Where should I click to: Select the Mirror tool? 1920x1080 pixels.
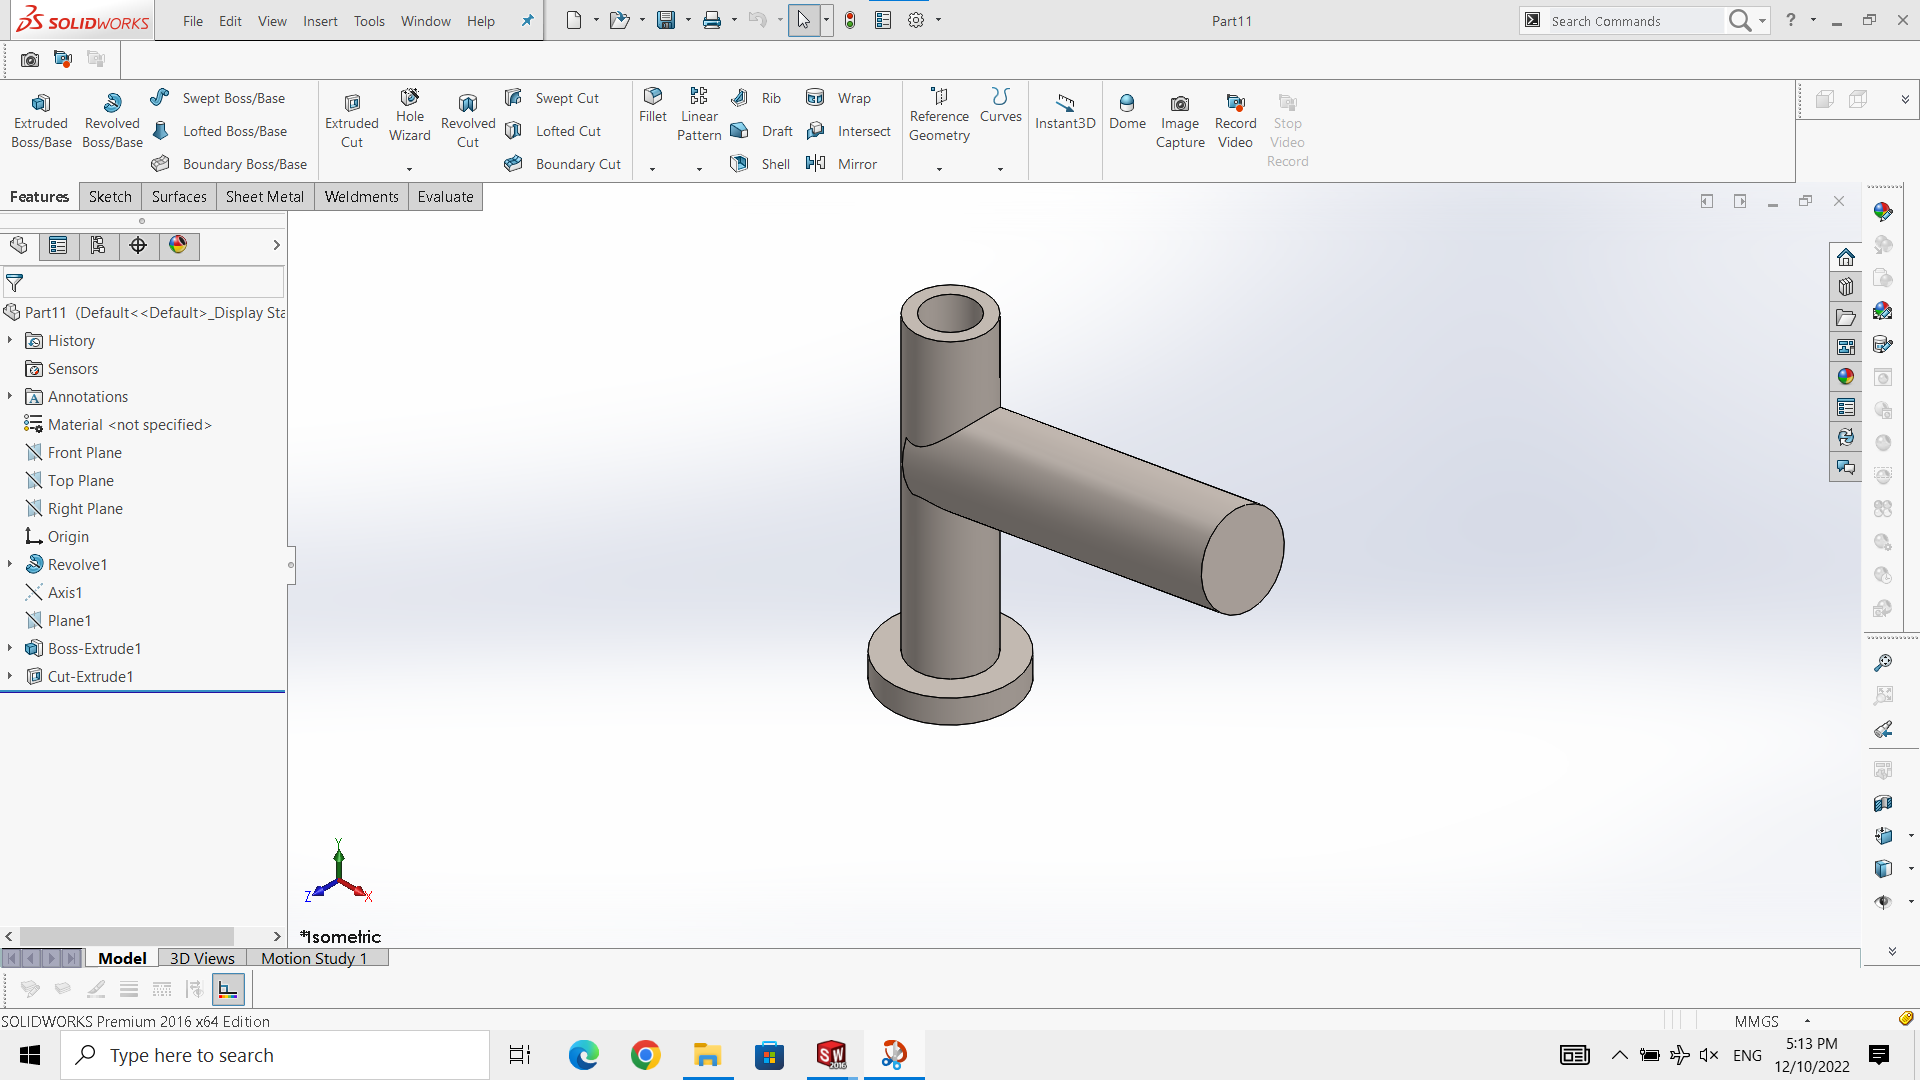click(842, 164)
